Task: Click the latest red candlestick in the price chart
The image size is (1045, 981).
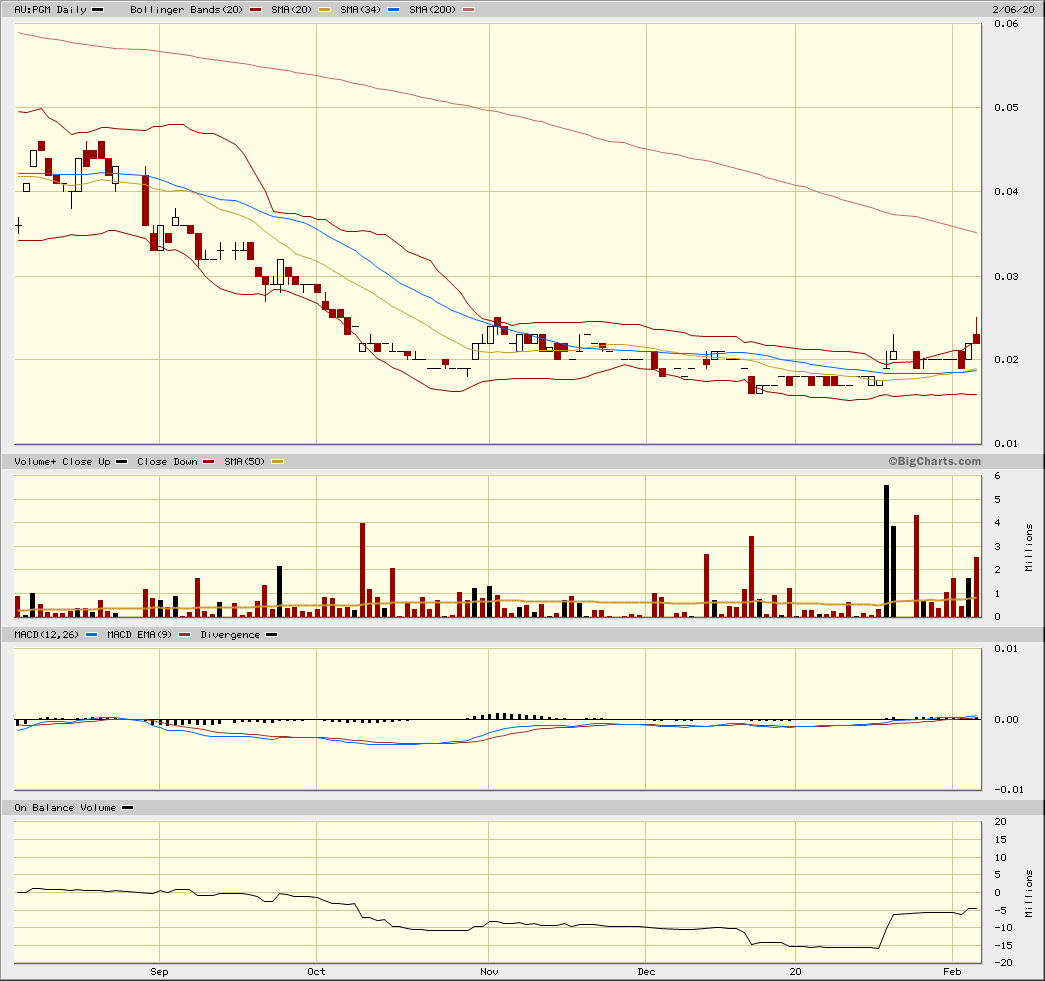Action: click(976, 339)
